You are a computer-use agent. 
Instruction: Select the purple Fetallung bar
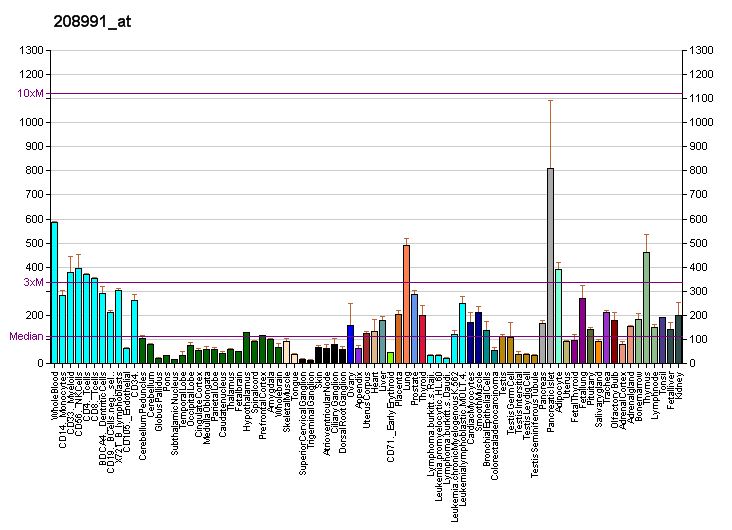coord(582,330)
